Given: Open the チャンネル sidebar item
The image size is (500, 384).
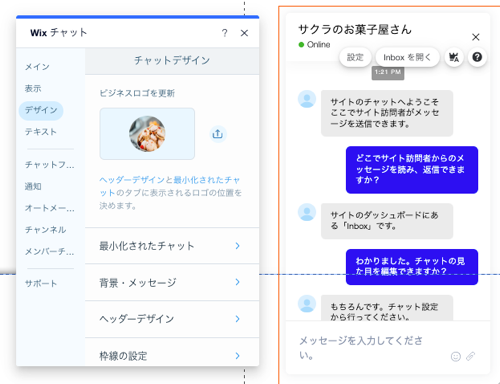Looking at the screenshot, I should tap(45, 230).
